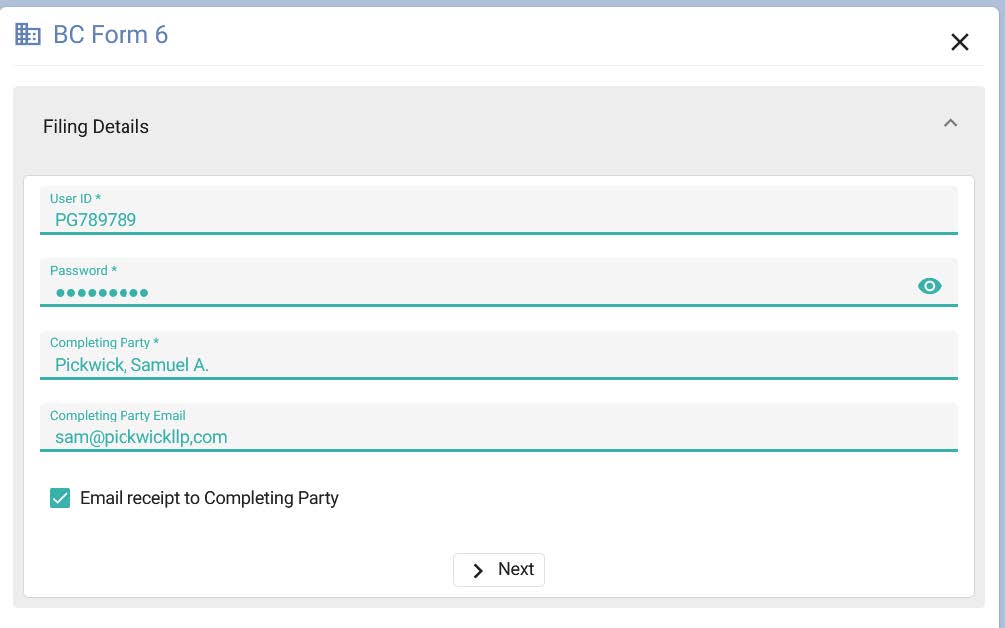Click the 'User ID *' field label
The image size is (1005, 628).
pyautogui.click(x=75, y=199)
